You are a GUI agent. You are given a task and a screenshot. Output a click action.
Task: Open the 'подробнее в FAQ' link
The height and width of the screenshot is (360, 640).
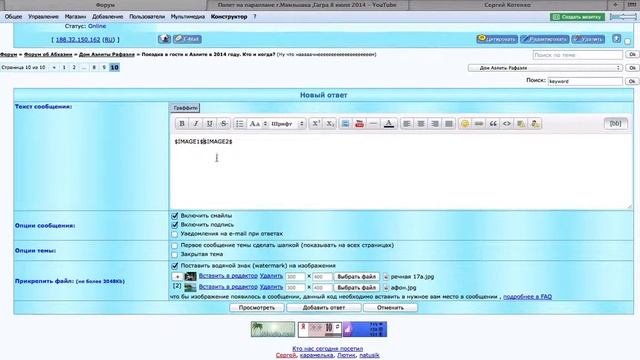pos(527,297)
